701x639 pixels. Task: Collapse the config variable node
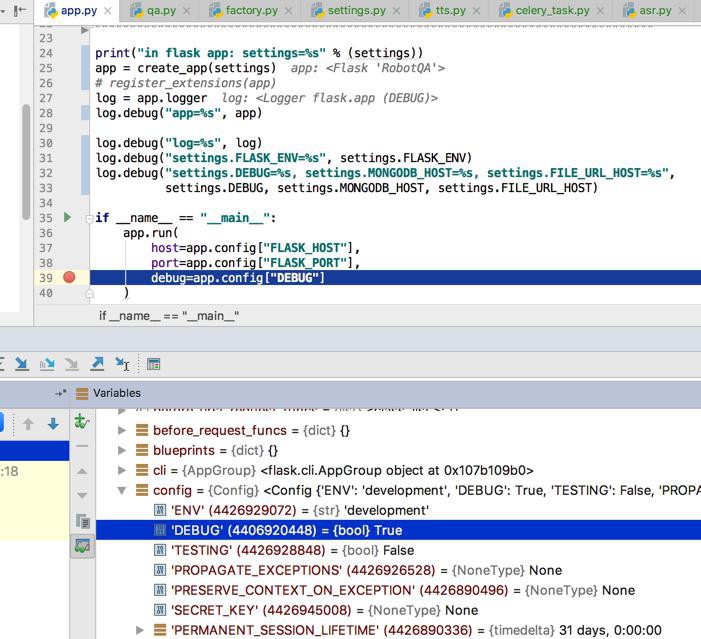pyautogui.click(x=122, y=490)
